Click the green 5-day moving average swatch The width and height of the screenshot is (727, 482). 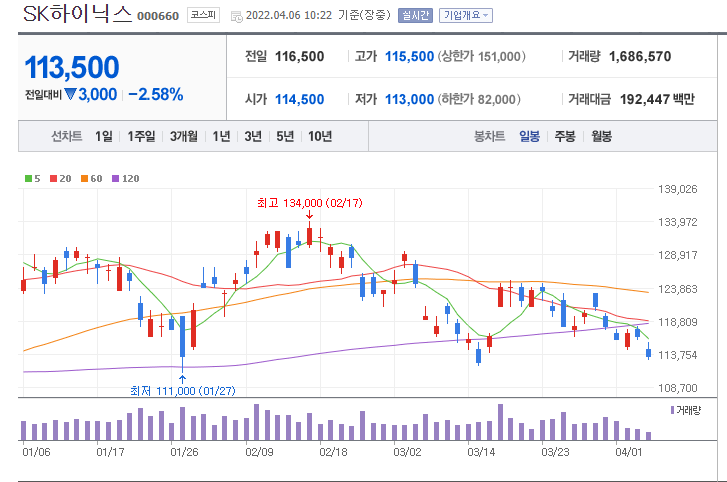pos(28,178)
